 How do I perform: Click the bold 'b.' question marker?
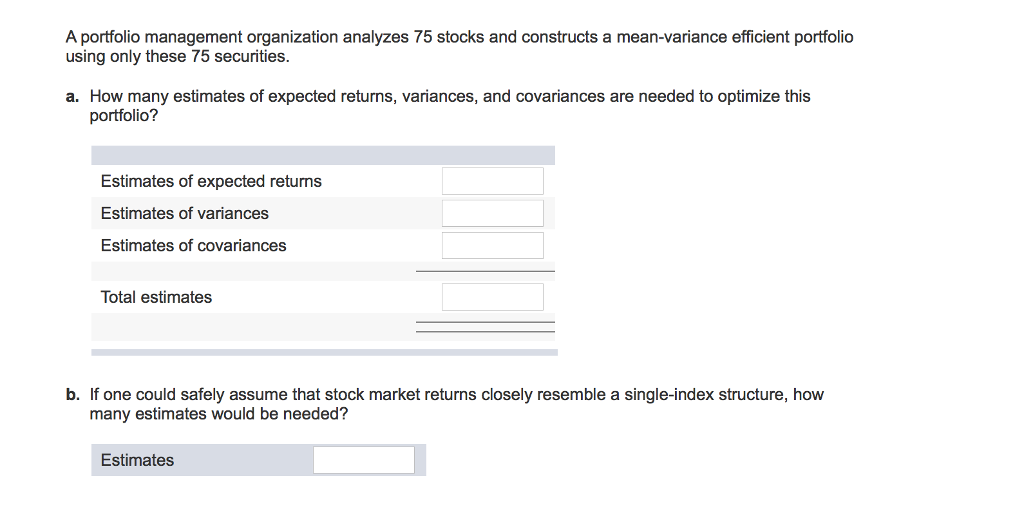pos(72,395)
